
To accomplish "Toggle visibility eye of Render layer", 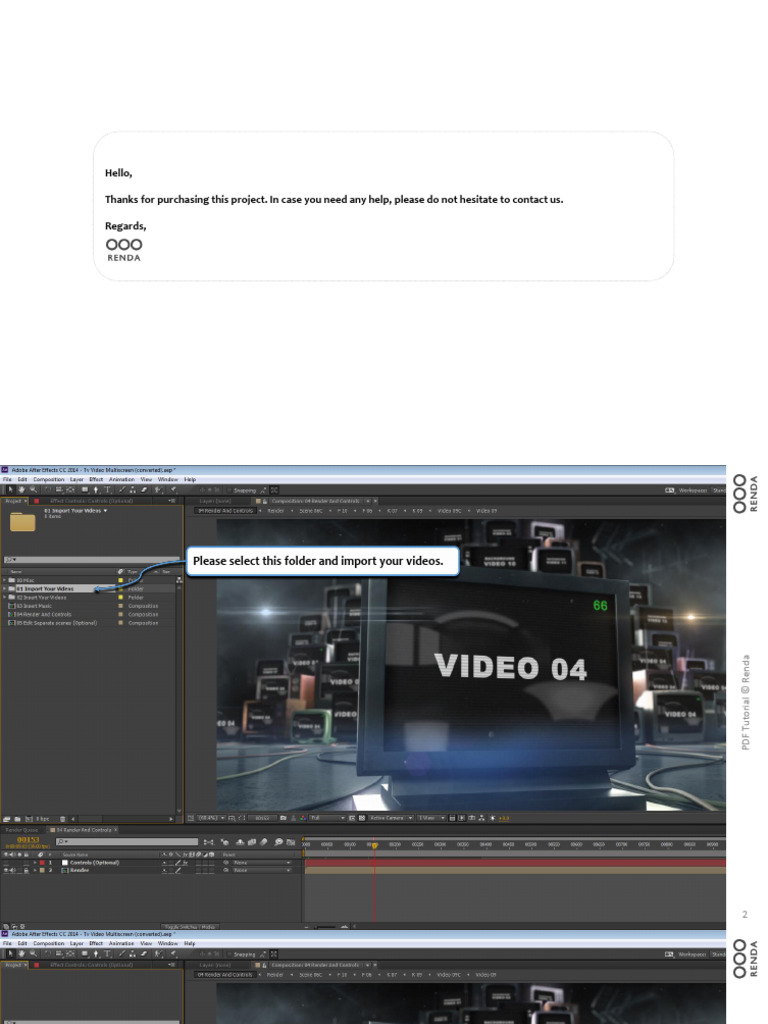I will pos(6,871).
